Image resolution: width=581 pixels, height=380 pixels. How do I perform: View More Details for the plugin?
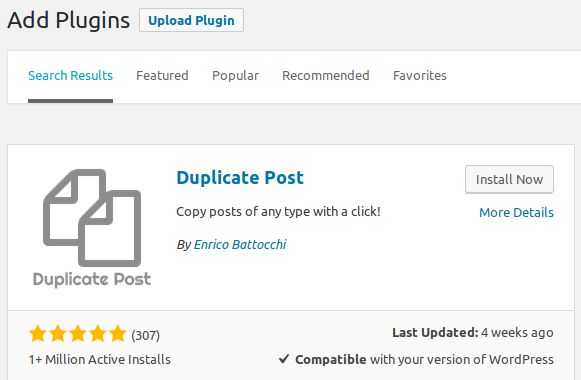tap(516, 213)
